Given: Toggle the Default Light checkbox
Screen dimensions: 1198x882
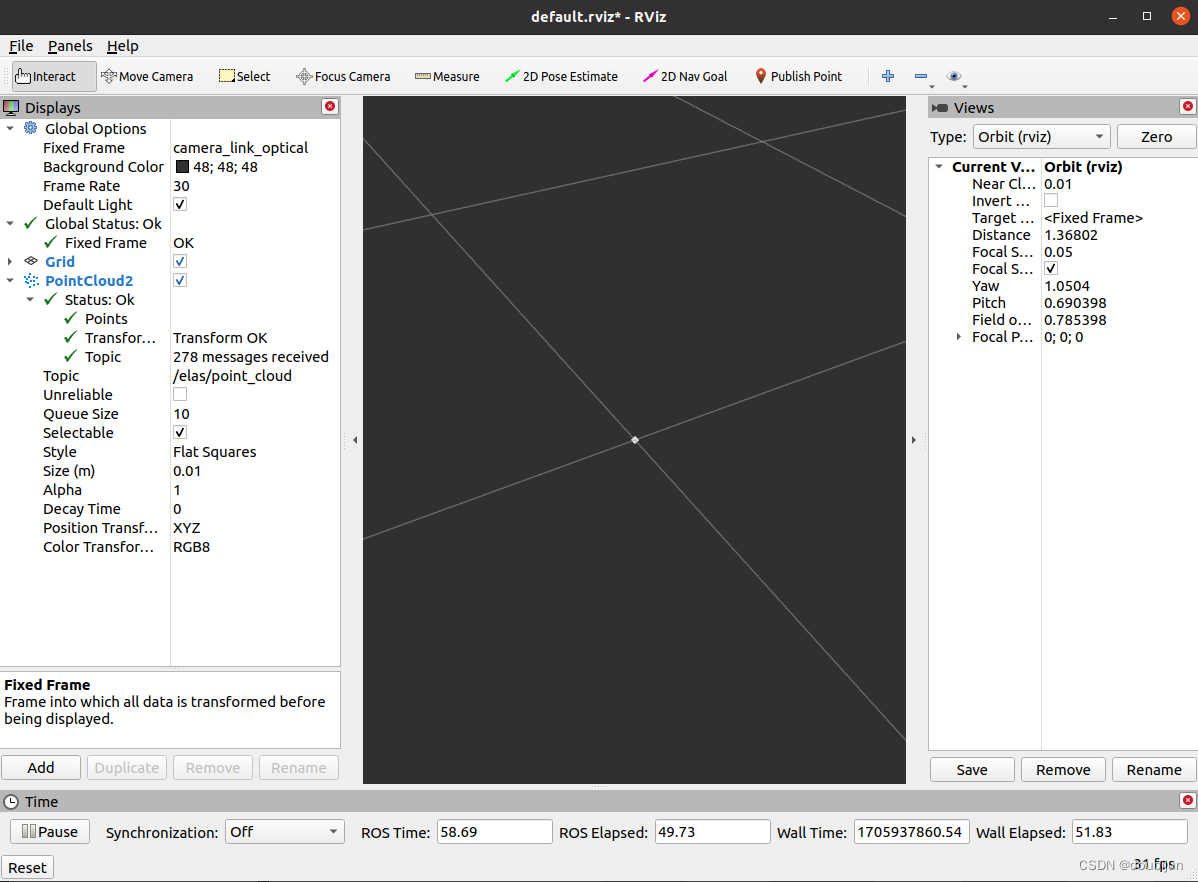Looking at the screenshot, I should (x=180, y=204).
